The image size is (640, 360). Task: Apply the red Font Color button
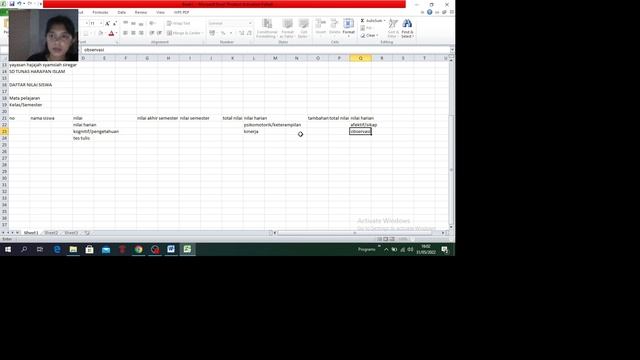click(111, 33)
